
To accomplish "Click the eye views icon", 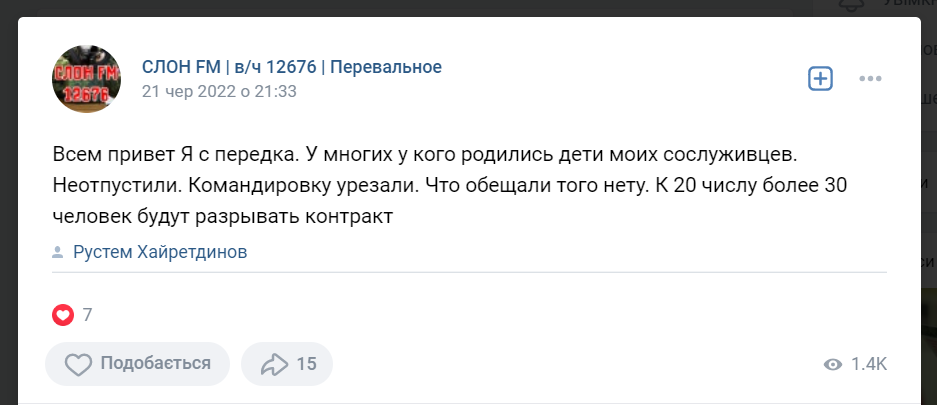I will [x=832, y=365].
